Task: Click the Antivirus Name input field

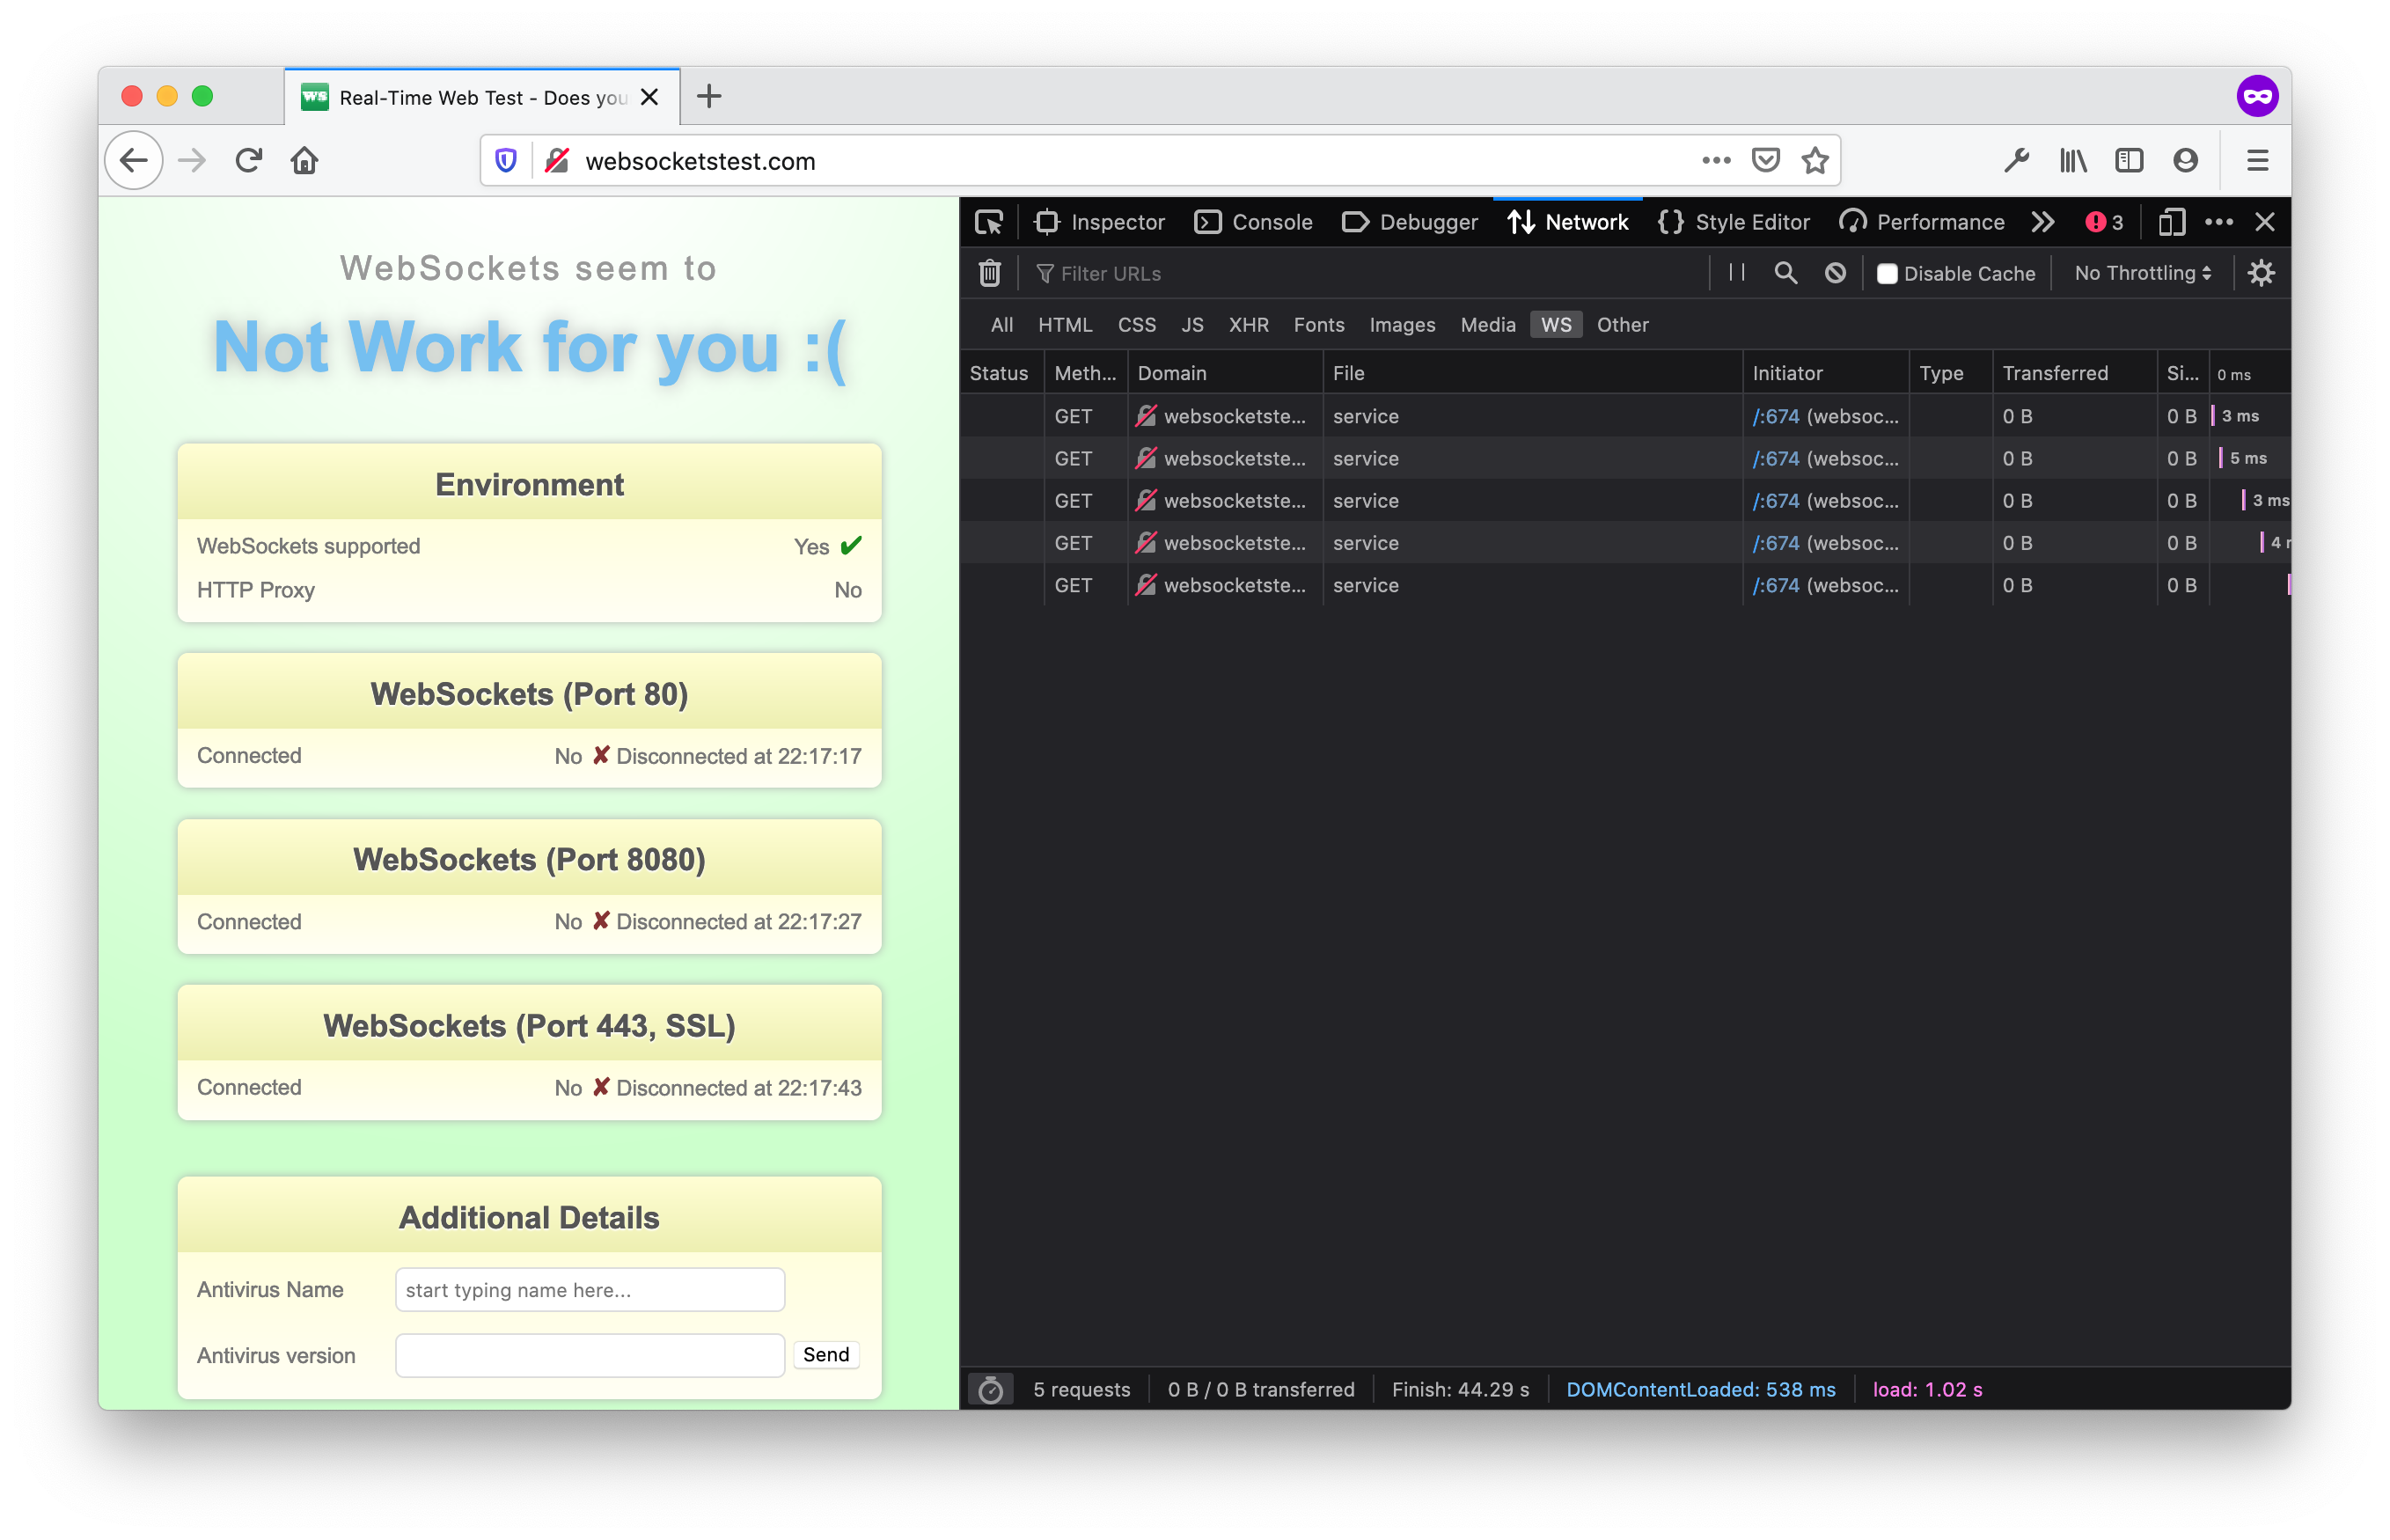Action: tap(590, 1290)
